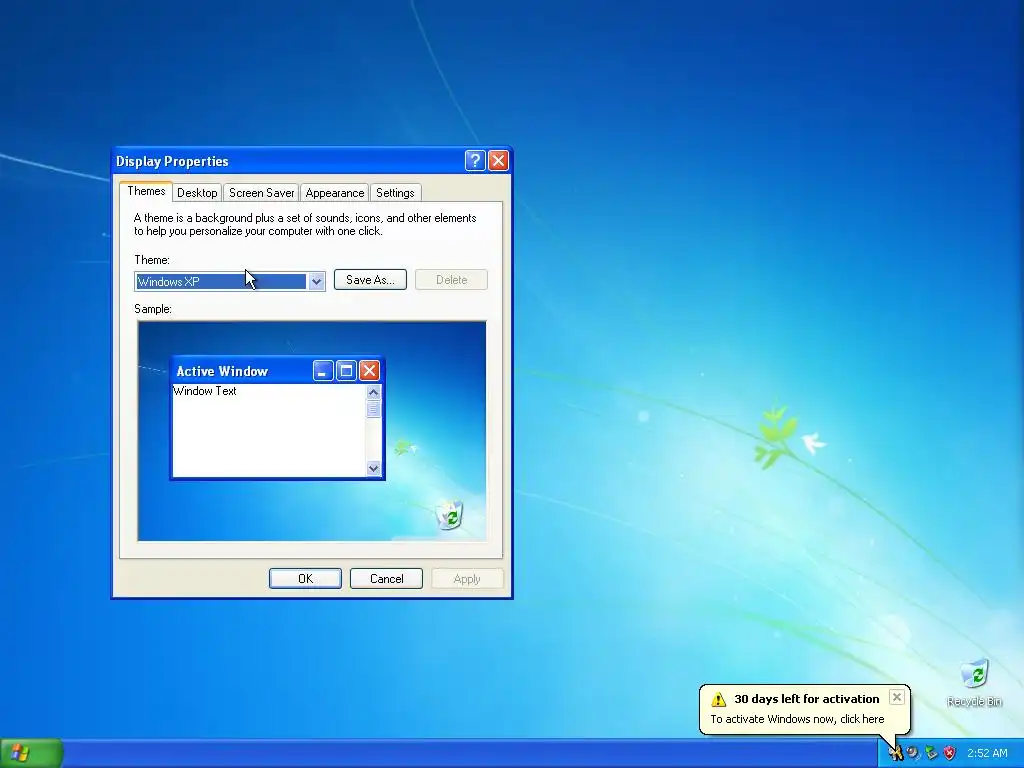Dismiss the activation balloon with its X
1024x768 pixels.
click(x=897, y=697)
